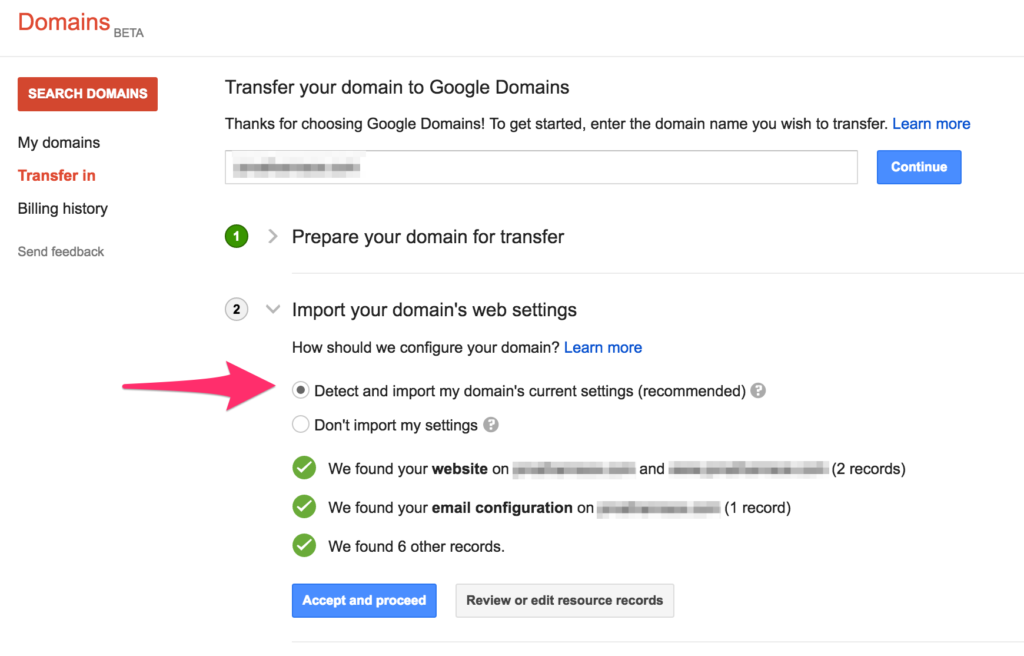The image size is (1024, 656).
Task: Click 'We found 6 other records.' text
Action: 416,546
